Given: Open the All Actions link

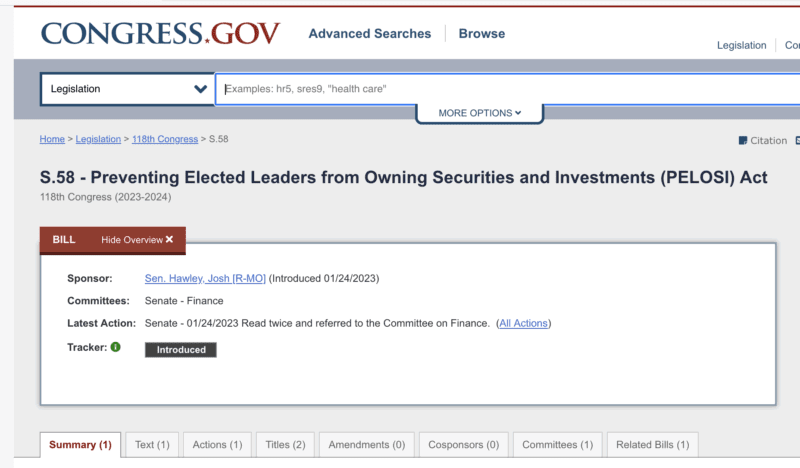Looking at the screenshot, I should (523, 323).
